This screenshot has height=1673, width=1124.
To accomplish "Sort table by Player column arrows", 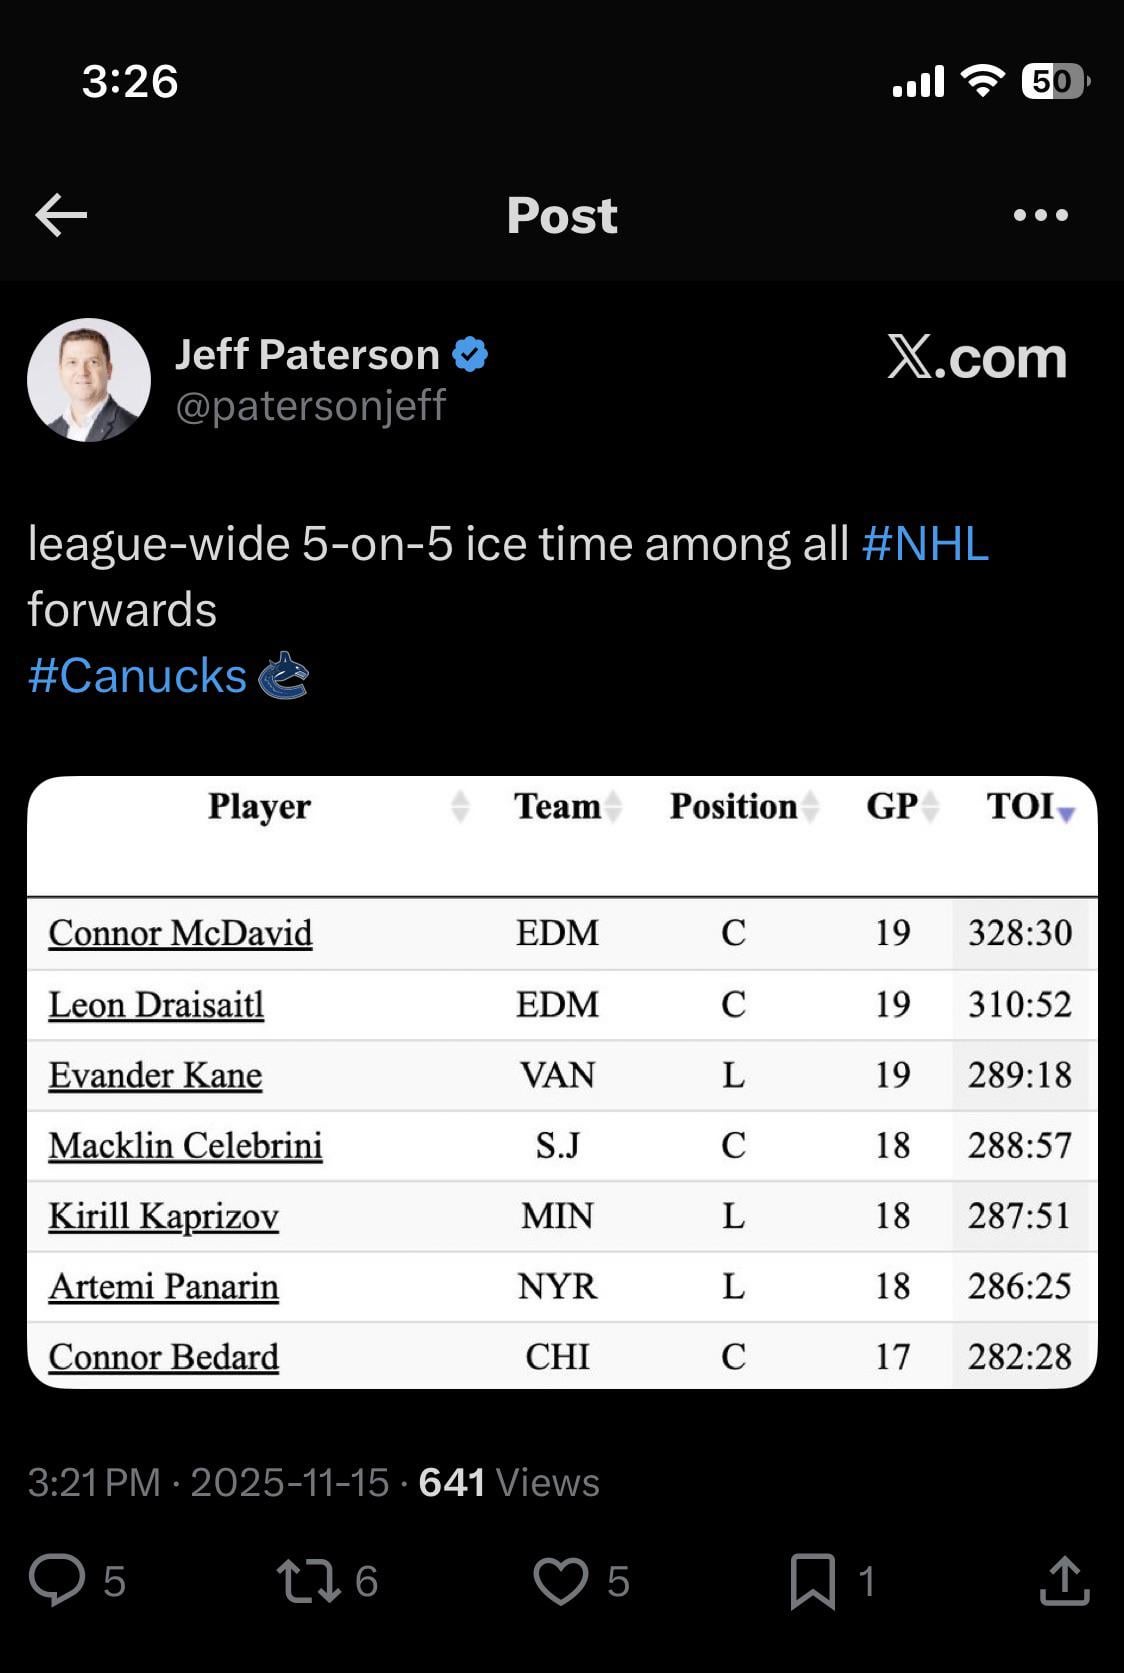I will click(x=460, y=806).
